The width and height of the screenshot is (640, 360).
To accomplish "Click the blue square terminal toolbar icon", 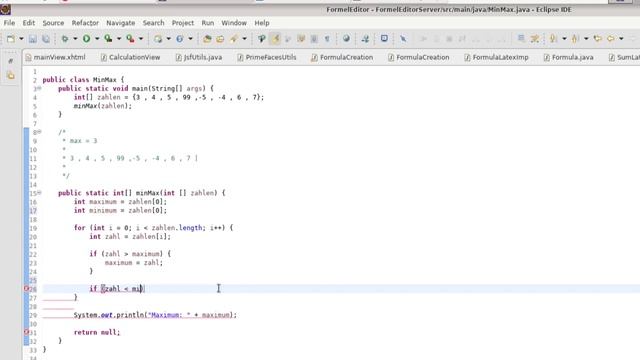I will pyautogui.click(x=384, y=38).
